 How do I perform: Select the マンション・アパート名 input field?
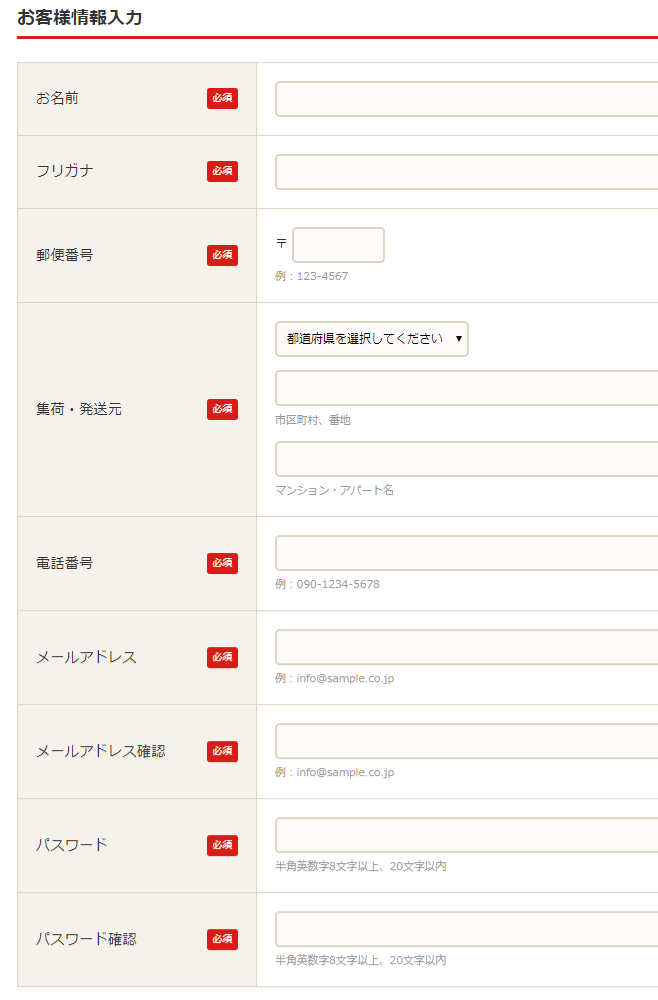(x=466, y=459)
